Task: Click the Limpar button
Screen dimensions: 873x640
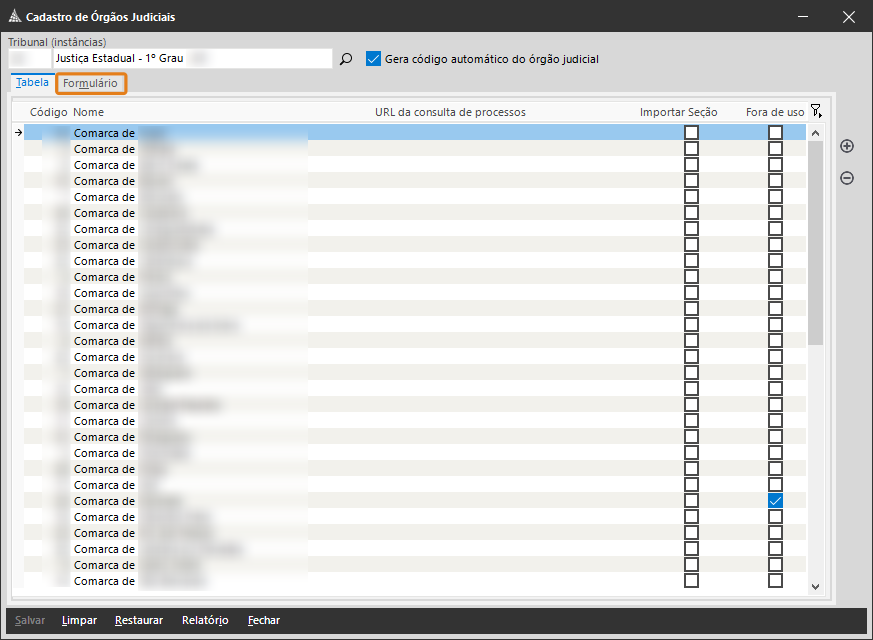Action: click(79, 620)
